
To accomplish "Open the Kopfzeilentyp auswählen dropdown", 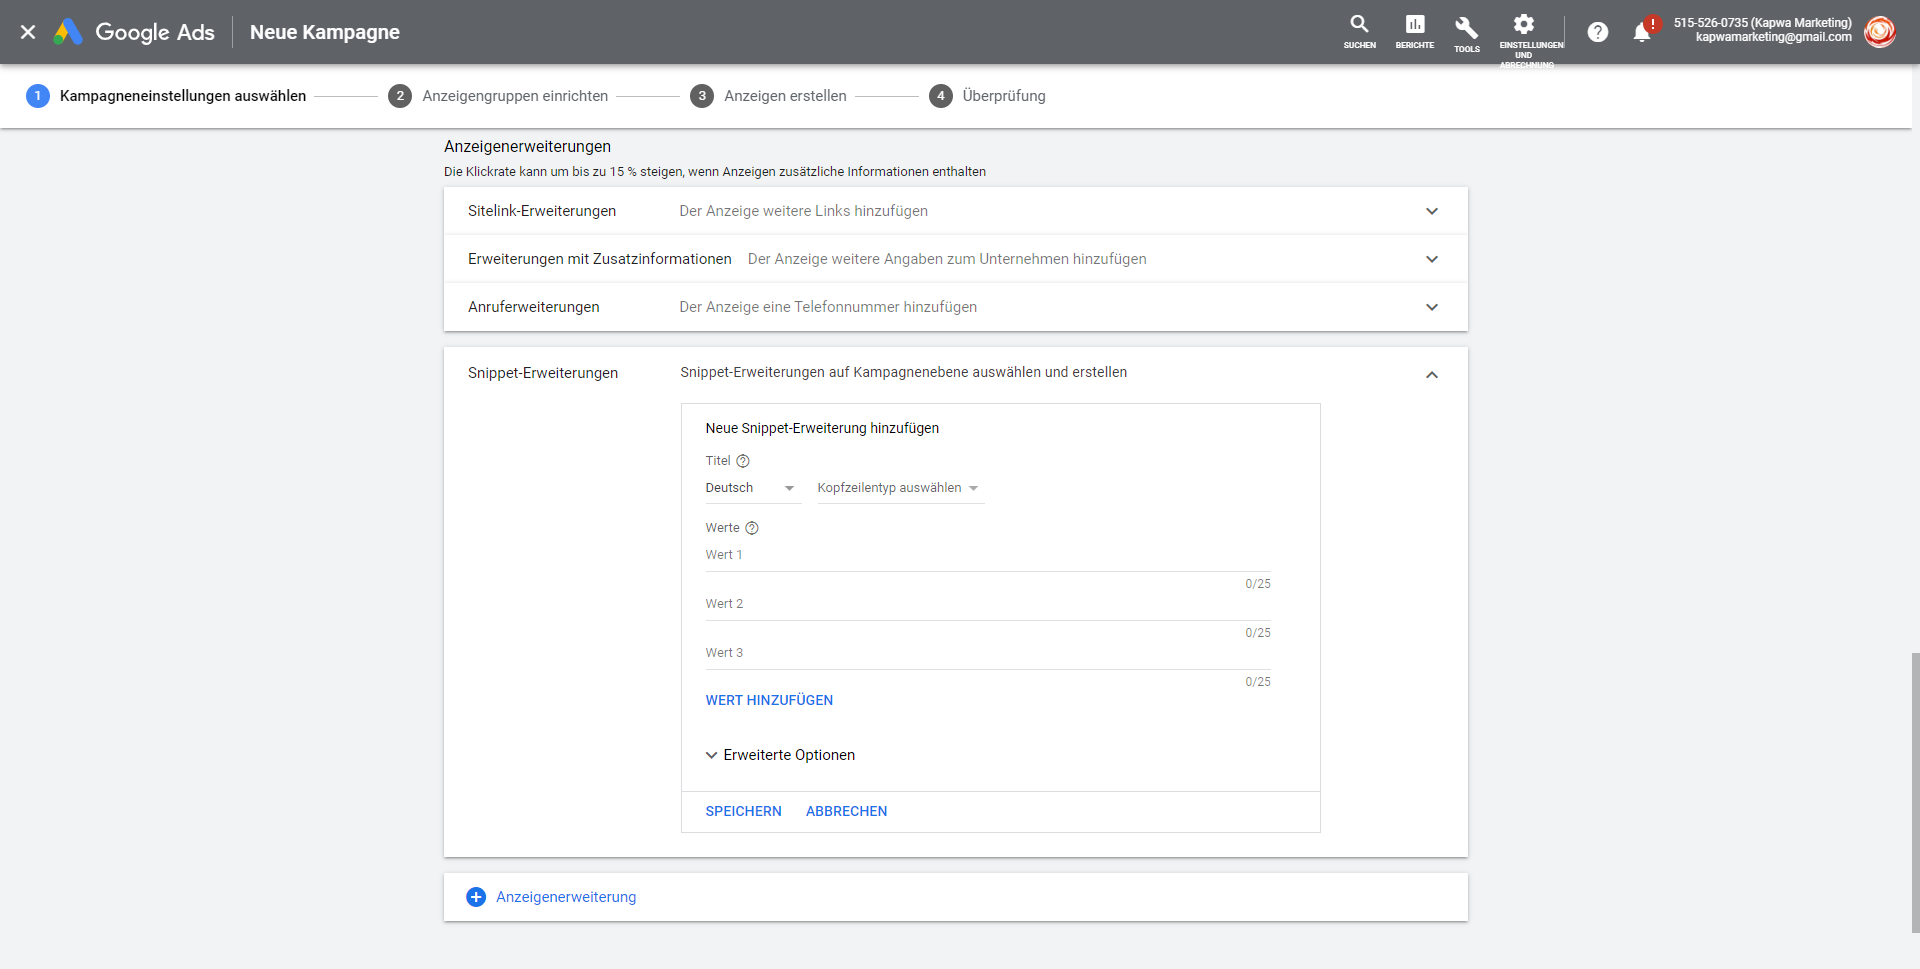I will tap(900, 488).
